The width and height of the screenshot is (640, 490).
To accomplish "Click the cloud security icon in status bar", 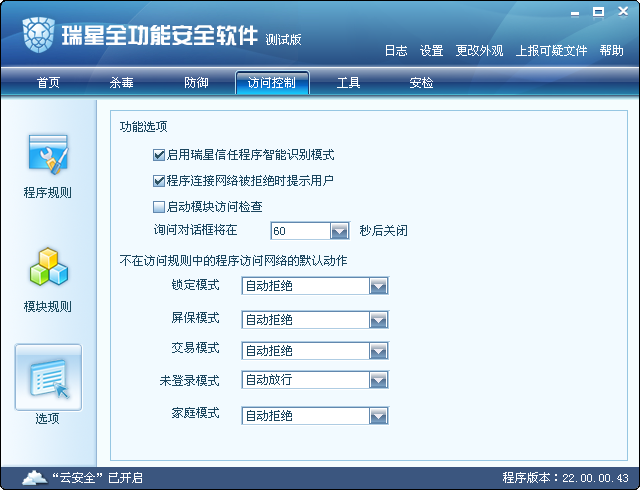I will pyautogui.click(x=35, y=477).
